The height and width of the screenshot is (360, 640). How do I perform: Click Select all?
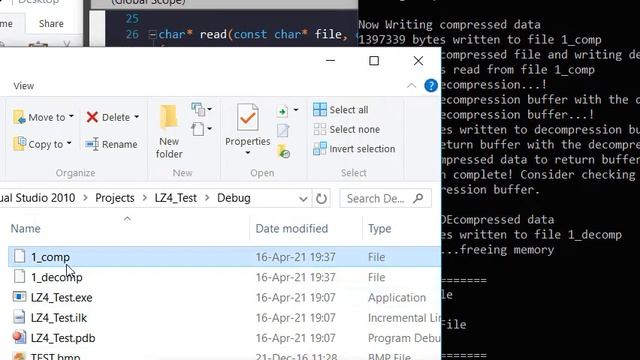pyautogui.click(x=341, y=110)
